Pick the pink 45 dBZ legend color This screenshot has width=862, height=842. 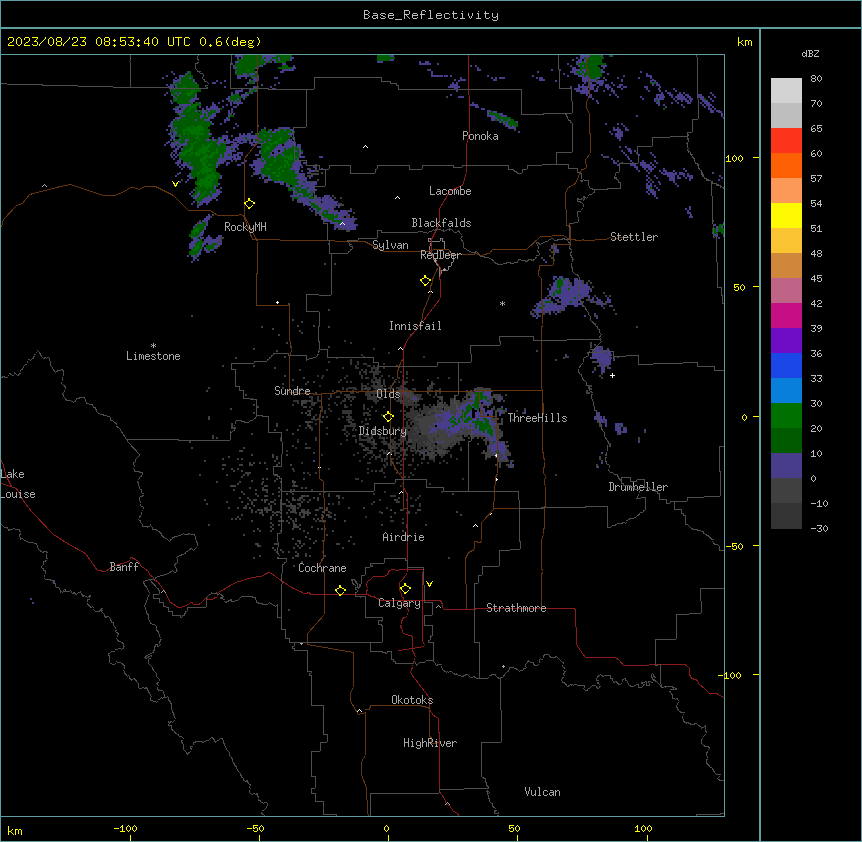point(786,291)
